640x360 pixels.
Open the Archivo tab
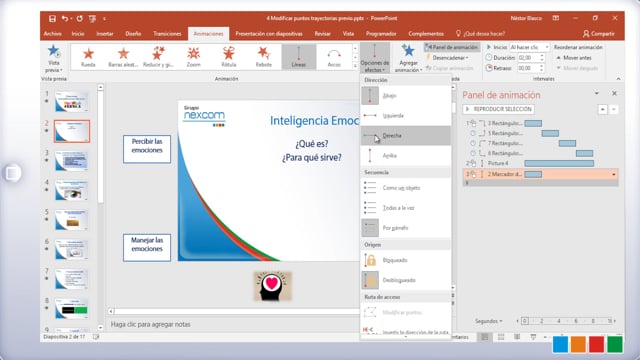coord(52,33)
